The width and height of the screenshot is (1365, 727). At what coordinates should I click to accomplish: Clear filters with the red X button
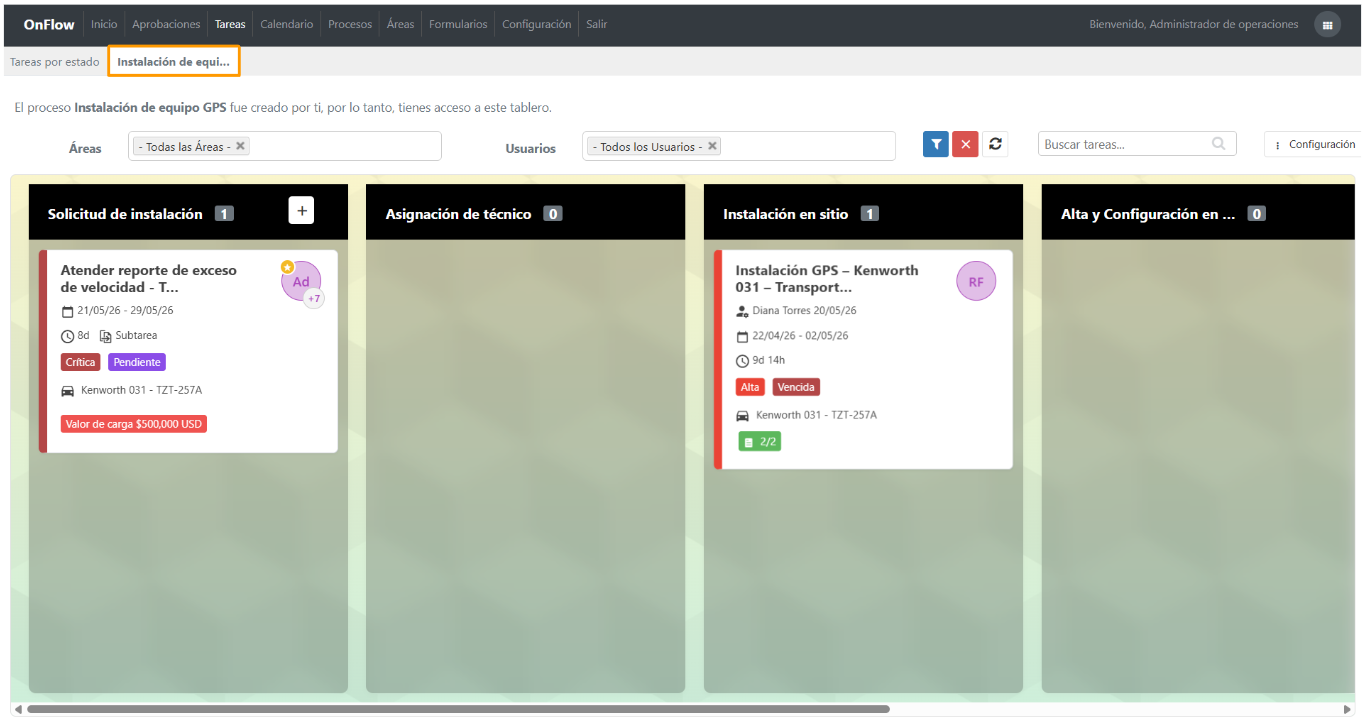(965, 144)
